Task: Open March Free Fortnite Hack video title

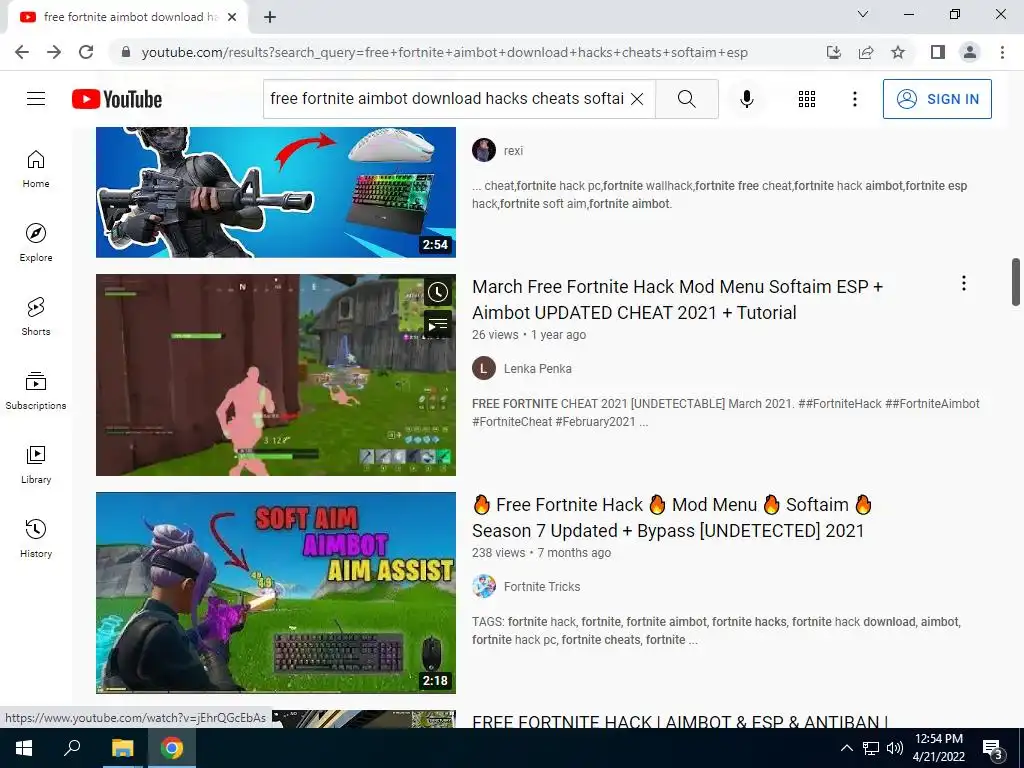Action: point(677,300)
